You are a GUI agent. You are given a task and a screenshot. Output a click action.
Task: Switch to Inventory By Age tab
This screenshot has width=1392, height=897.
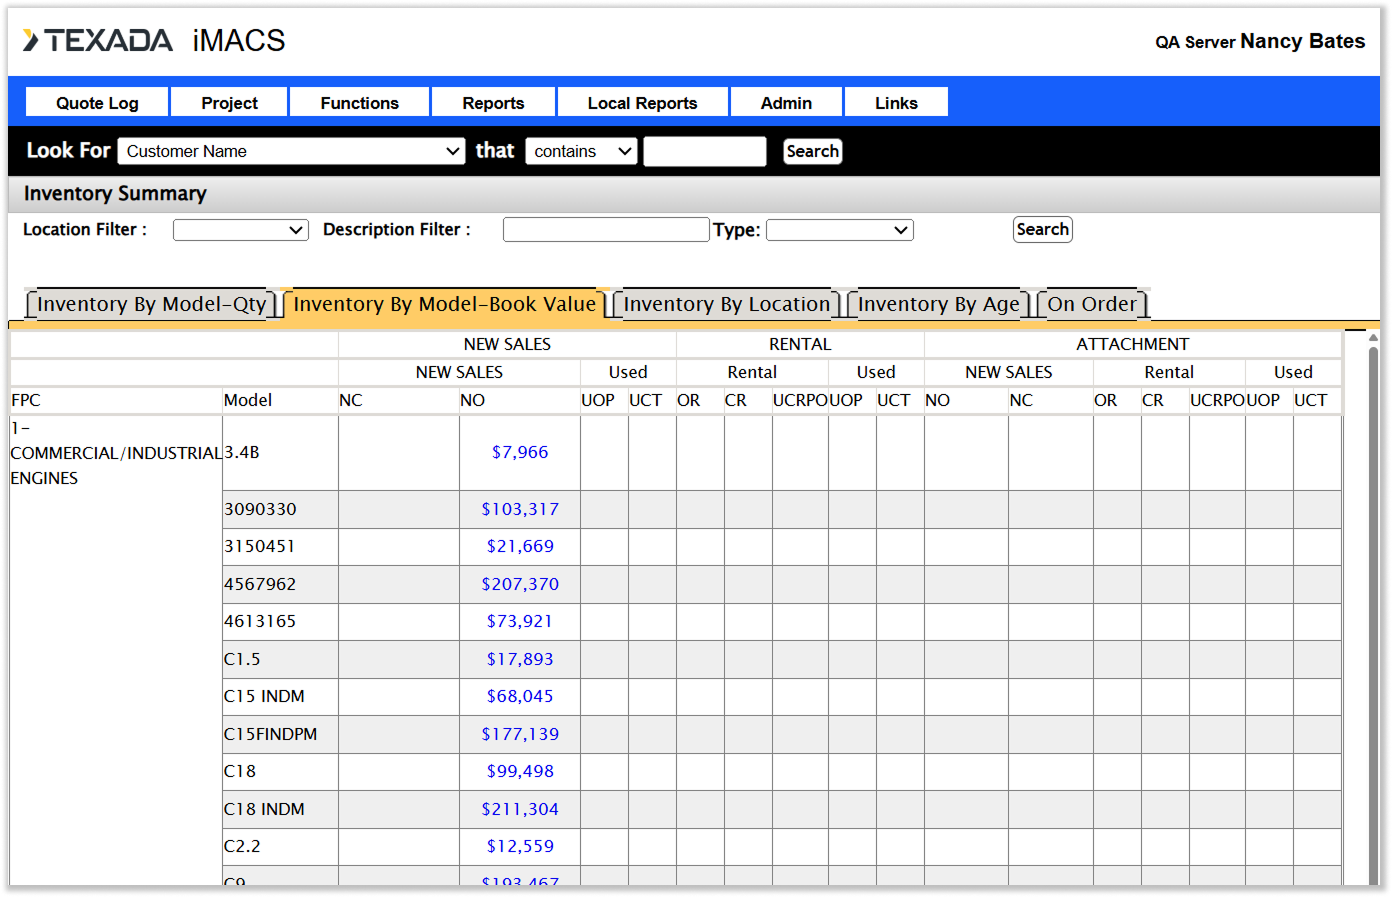click(x=938, y=304)
